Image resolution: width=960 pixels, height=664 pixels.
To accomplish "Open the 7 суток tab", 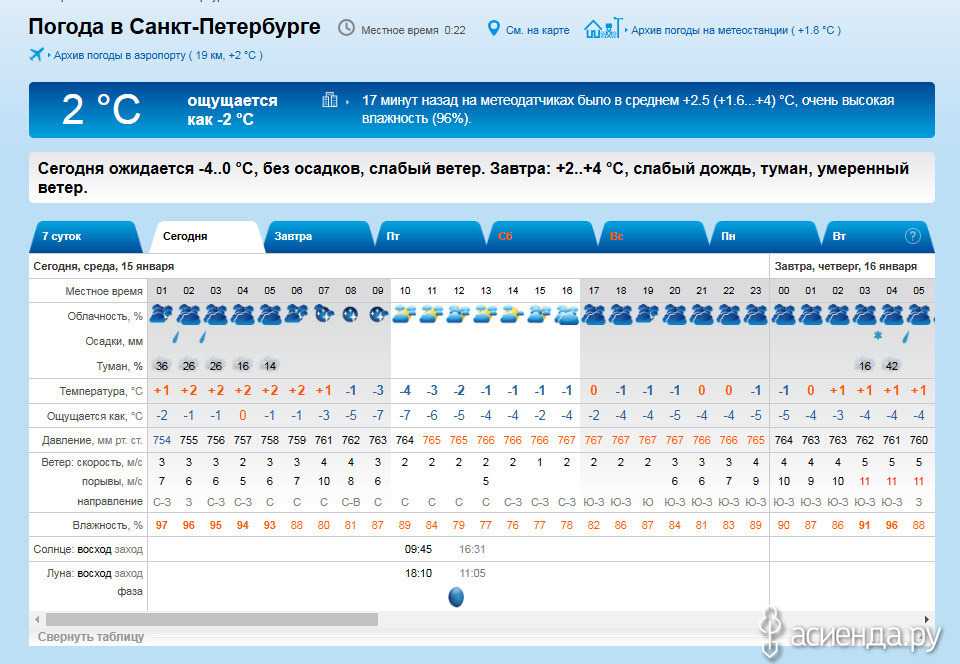I will [84, 236].
